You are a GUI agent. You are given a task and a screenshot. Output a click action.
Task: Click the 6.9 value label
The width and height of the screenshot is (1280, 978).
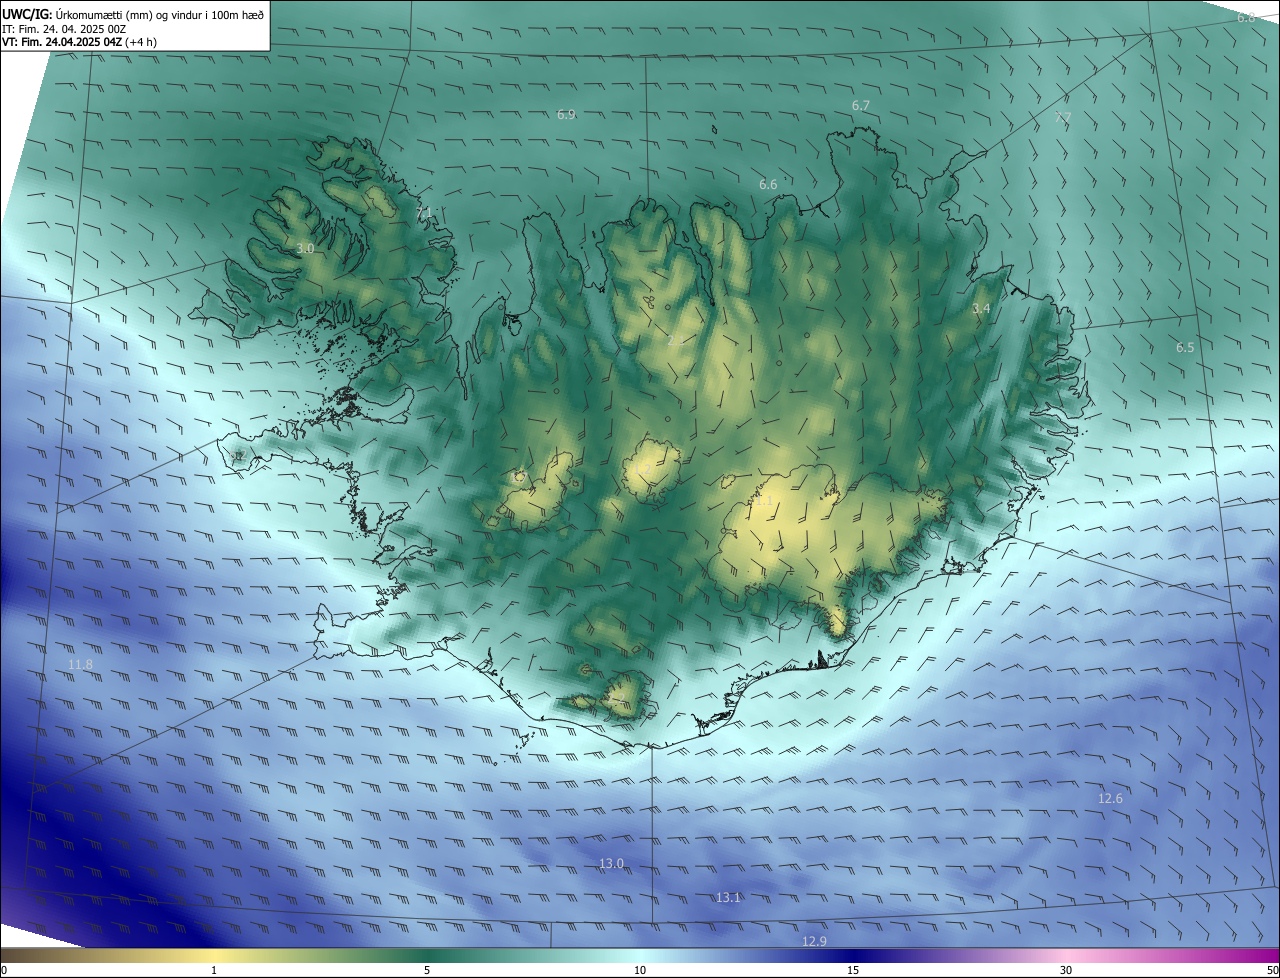coord(566,115)
